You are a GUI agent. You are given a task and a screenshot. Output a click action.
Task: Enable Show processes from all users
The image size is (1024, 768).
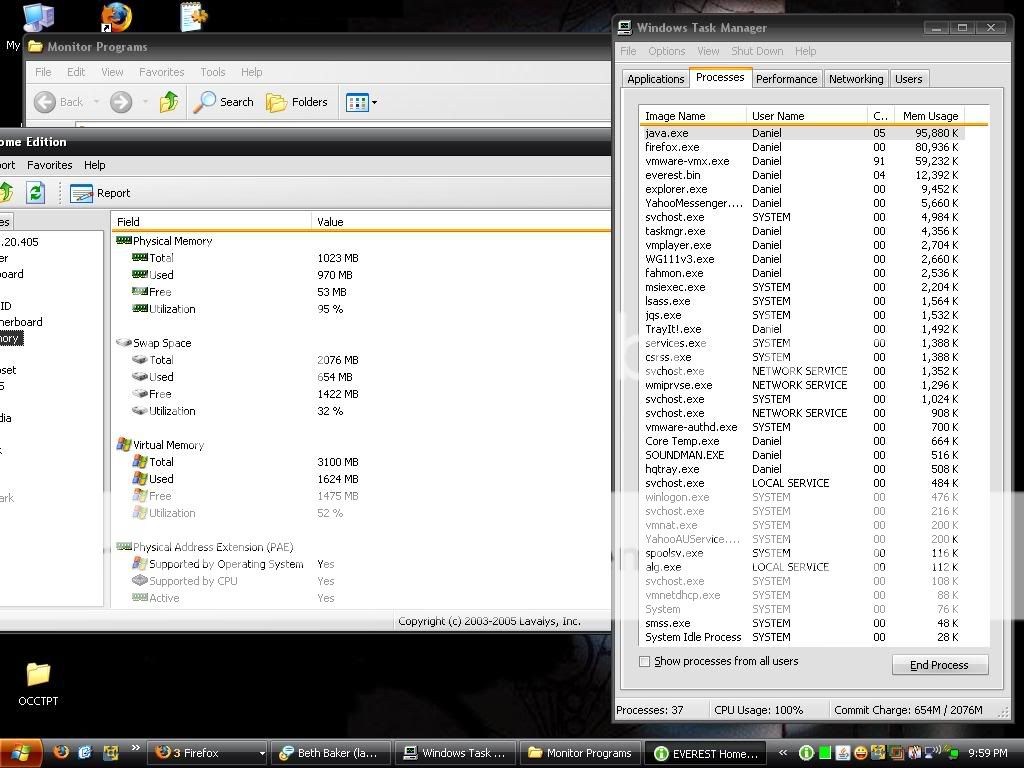tap(645, 661)
